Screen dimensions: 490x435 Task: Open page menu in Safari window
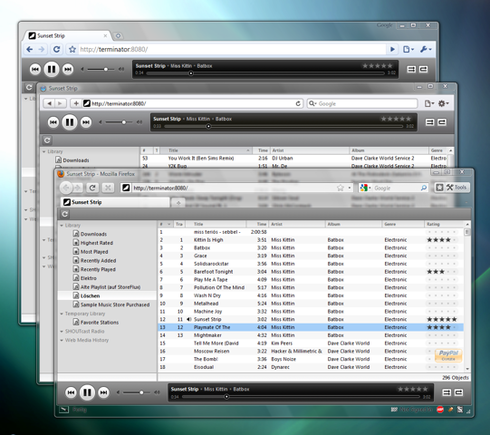(x=429, y=104)
